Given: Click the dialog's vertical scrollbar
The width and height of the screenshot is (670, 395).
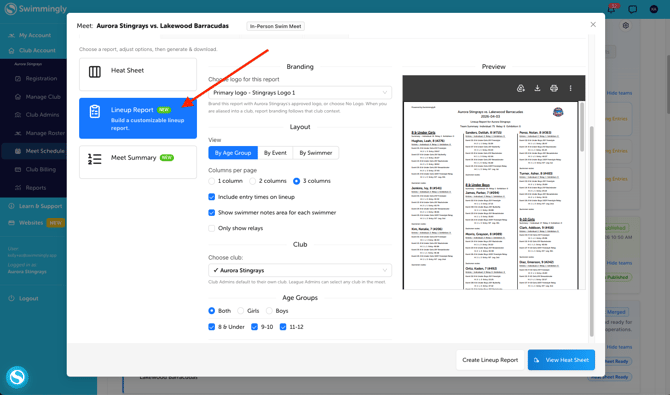Looking at the screenshot, I should [x=592, y=231].
